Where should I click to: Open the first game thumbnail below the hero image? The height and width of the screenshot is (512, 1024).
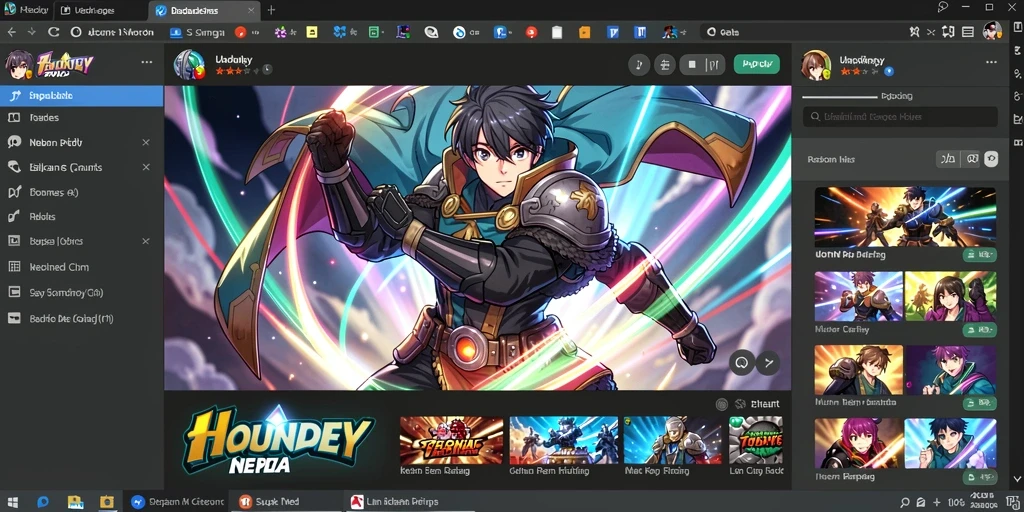click(451, 441)
